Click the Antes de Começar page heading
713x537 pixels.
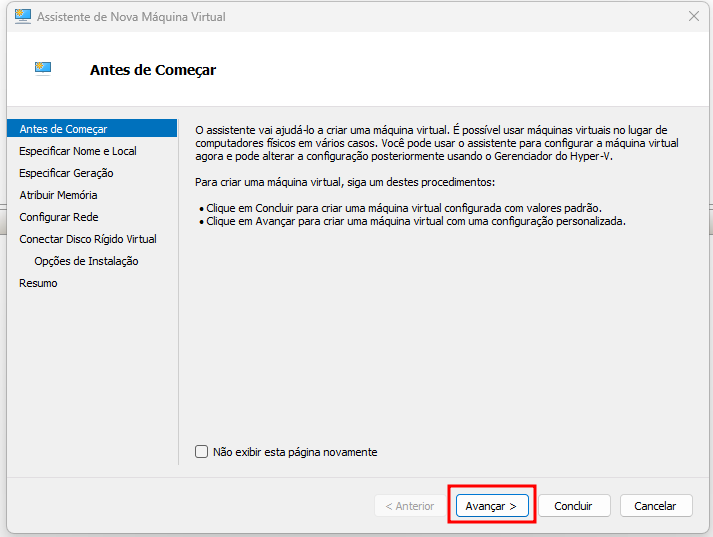153,70
